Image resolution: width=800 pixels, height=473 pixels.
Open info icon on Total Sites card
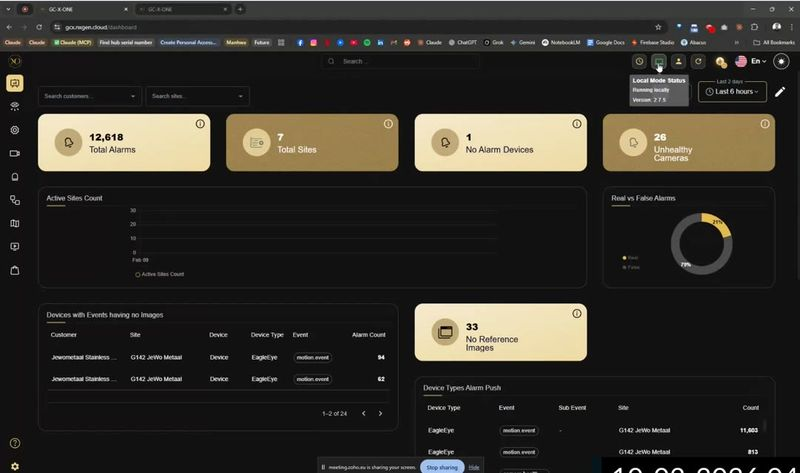(388, 123)
